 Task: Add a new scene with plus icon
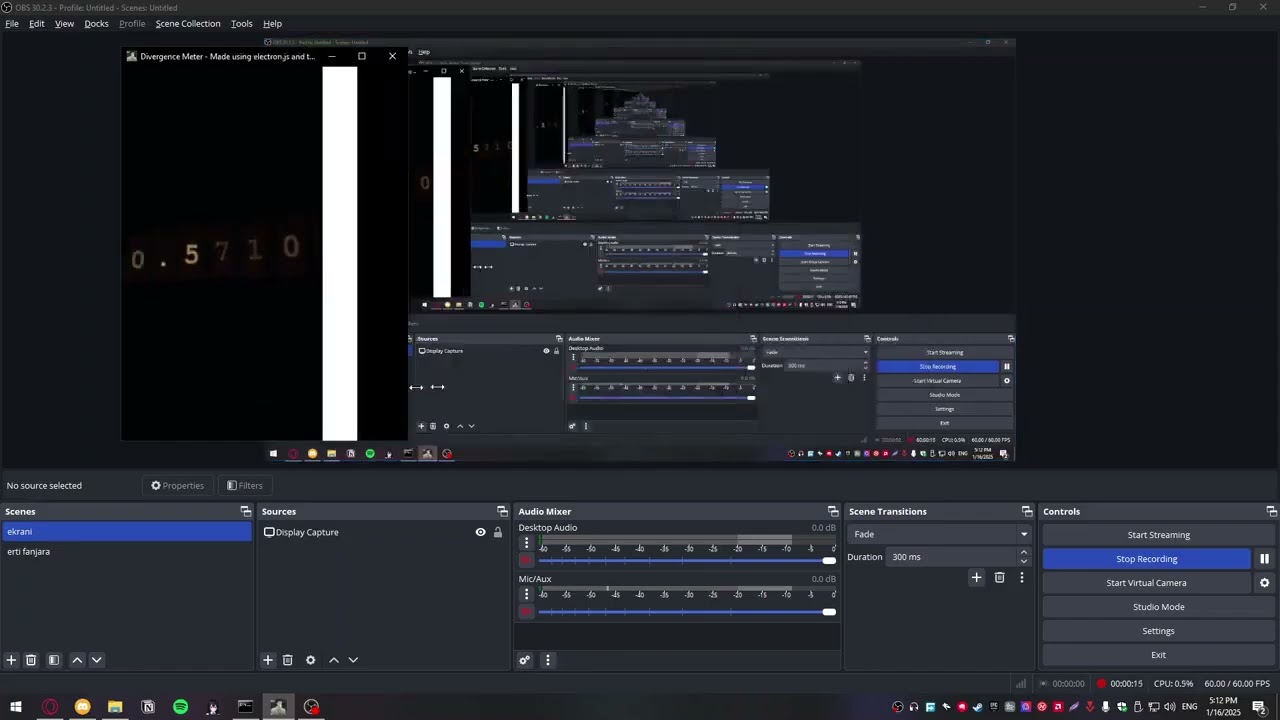[11, 660]
